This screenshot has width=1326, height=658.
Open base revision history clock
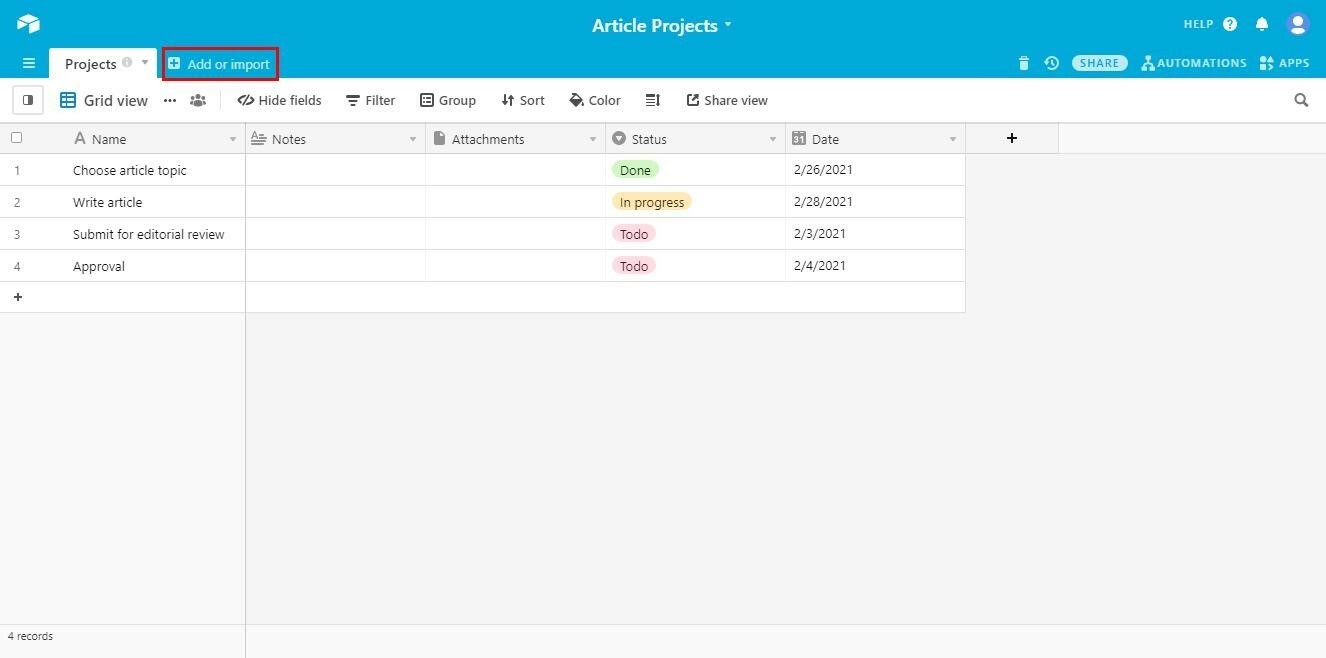click(1052, 63)
